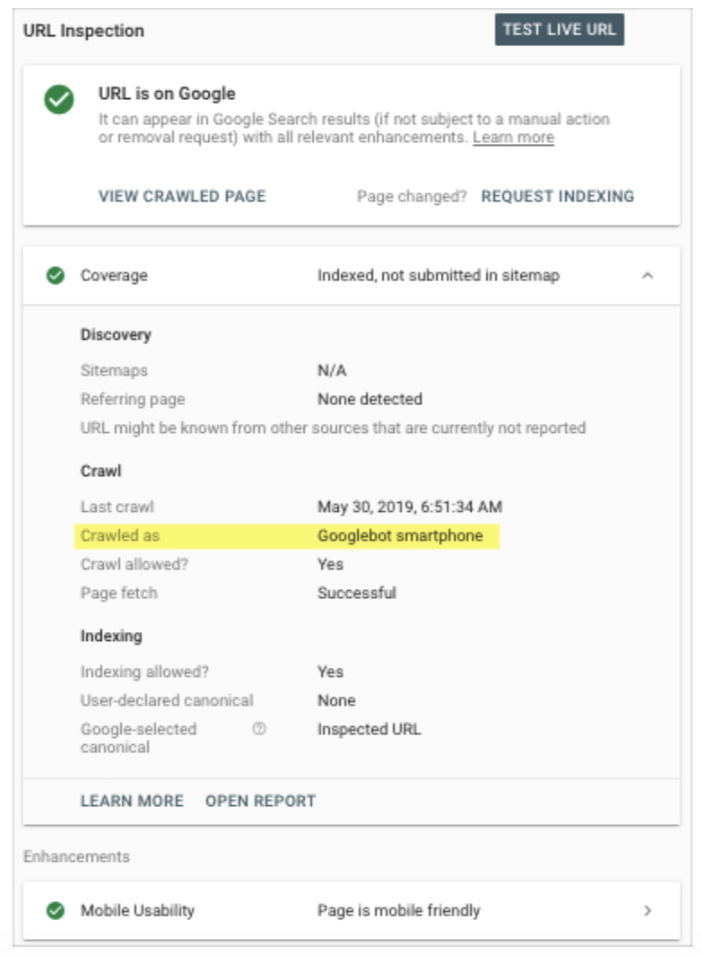The image size is (702, 956).
Task: Select the 'Page changed?' text
Action: click(x=412, y=196)
